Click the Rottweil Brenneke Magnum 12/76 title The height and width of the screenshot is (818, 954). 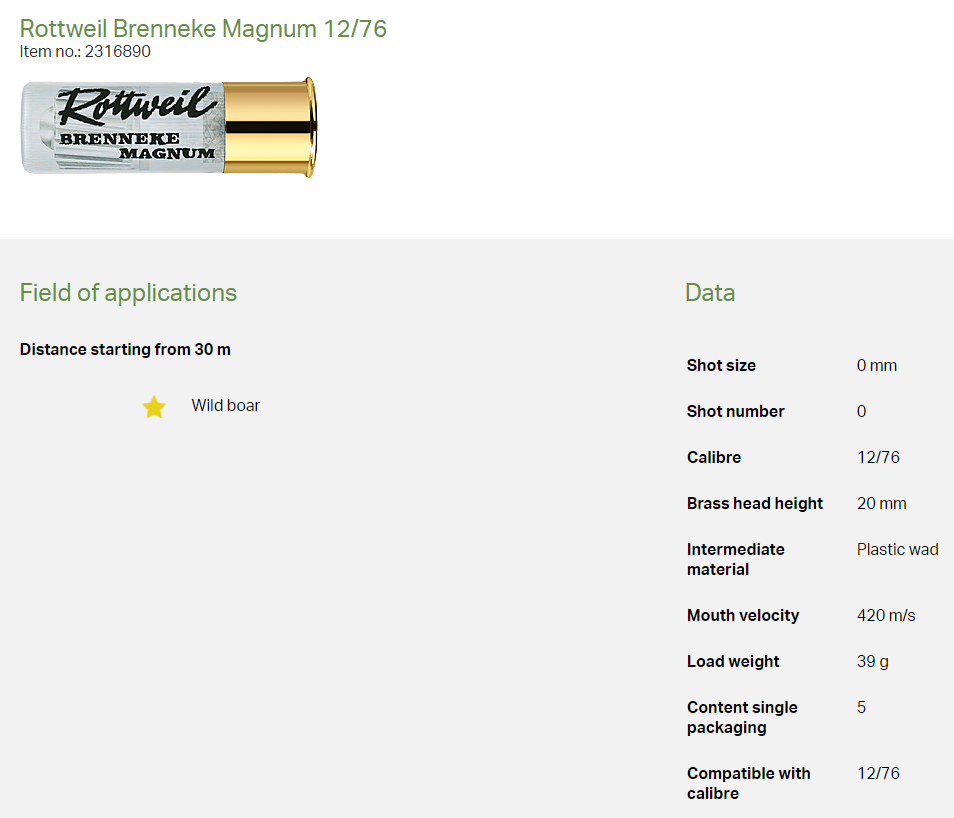point(203,29)
